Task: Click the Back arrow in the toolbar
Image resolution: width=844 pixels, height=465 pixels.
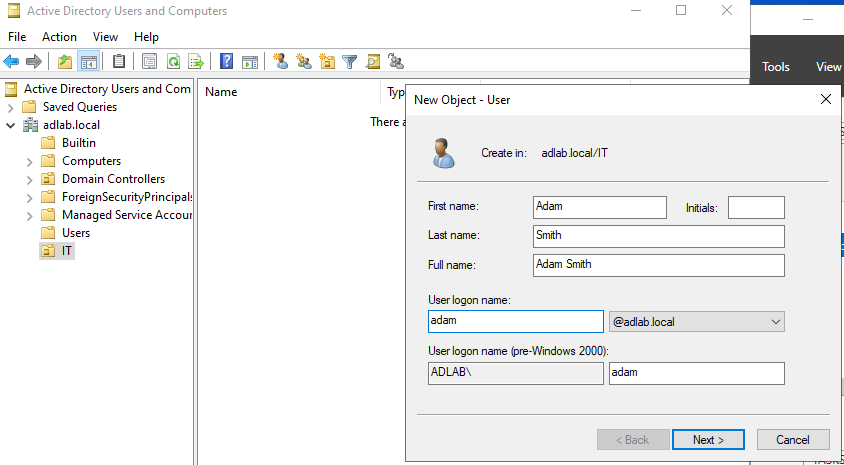Action: pyautogui.click(x=11, y=61)
